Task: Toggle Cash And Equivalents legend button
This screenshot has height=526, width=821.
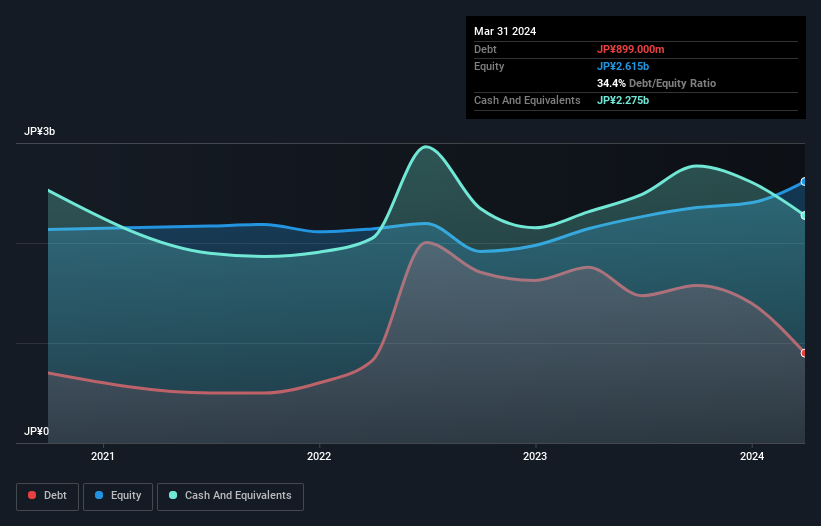Action: point(230,496)
